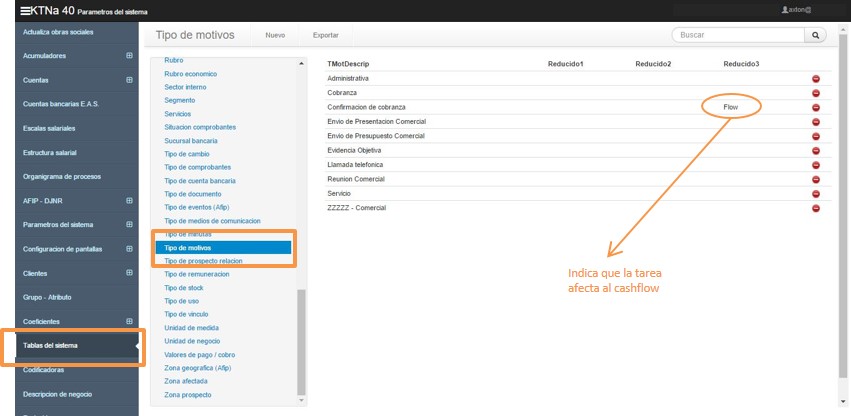Click the search magnifier button
Viewport: 851px width, 416px height.
817,35
